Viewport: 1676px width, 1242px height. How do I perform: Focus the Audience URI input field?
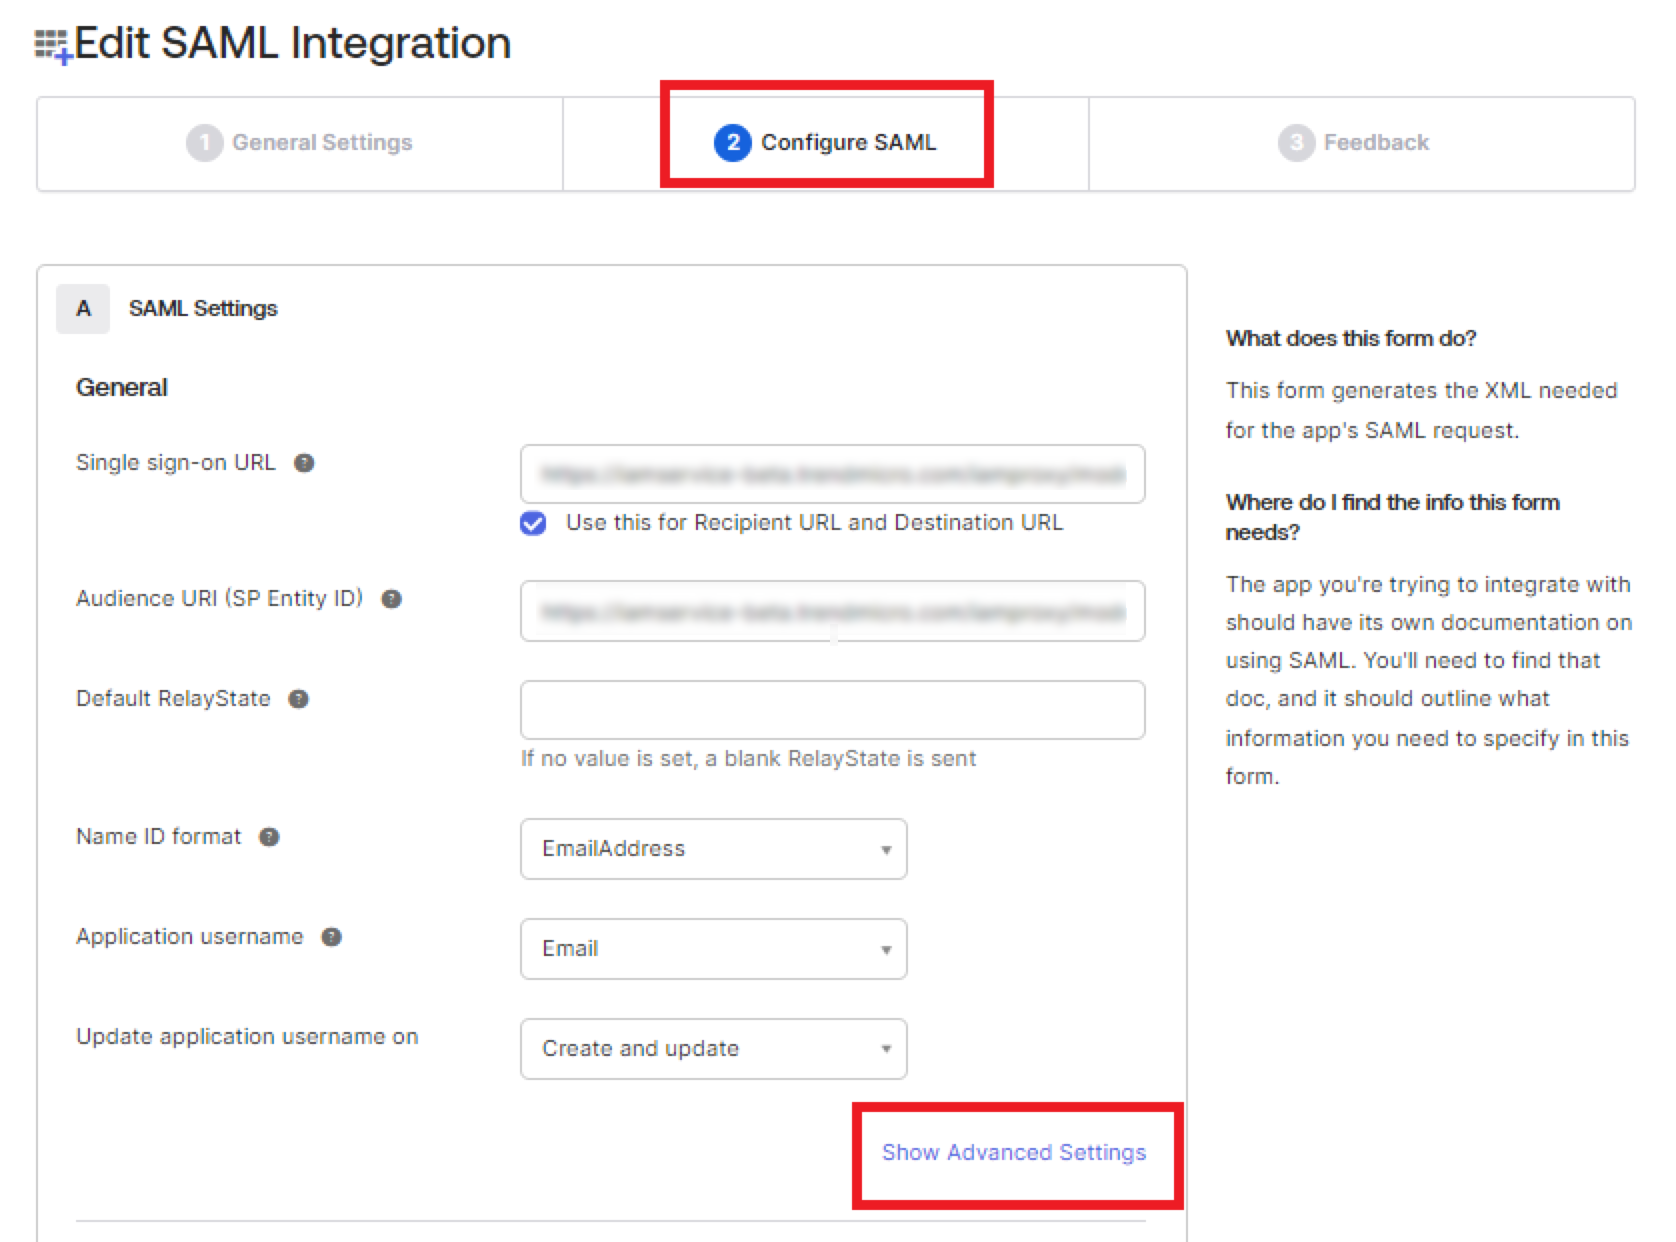pyautogui.click(x=832, y=611)
